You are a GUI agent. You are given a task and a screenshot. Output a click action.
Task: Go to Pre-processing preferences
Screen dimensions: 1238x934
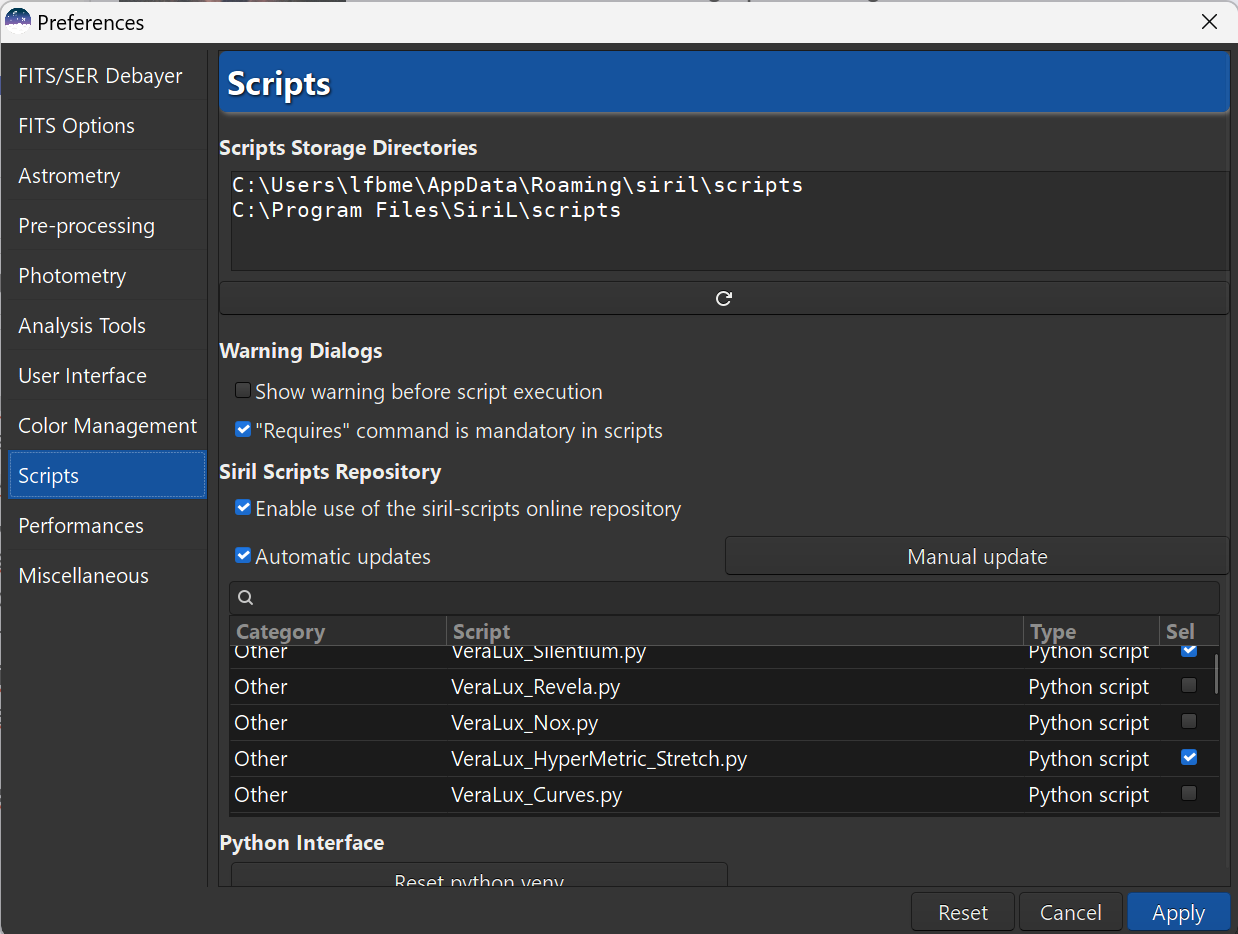pos(106,226)
